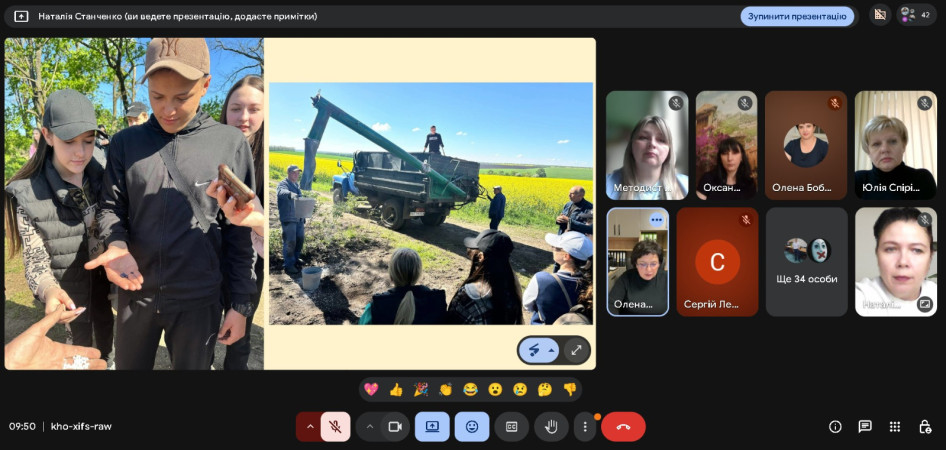Expand the presentation to full screen

click(x=575, y=350)
